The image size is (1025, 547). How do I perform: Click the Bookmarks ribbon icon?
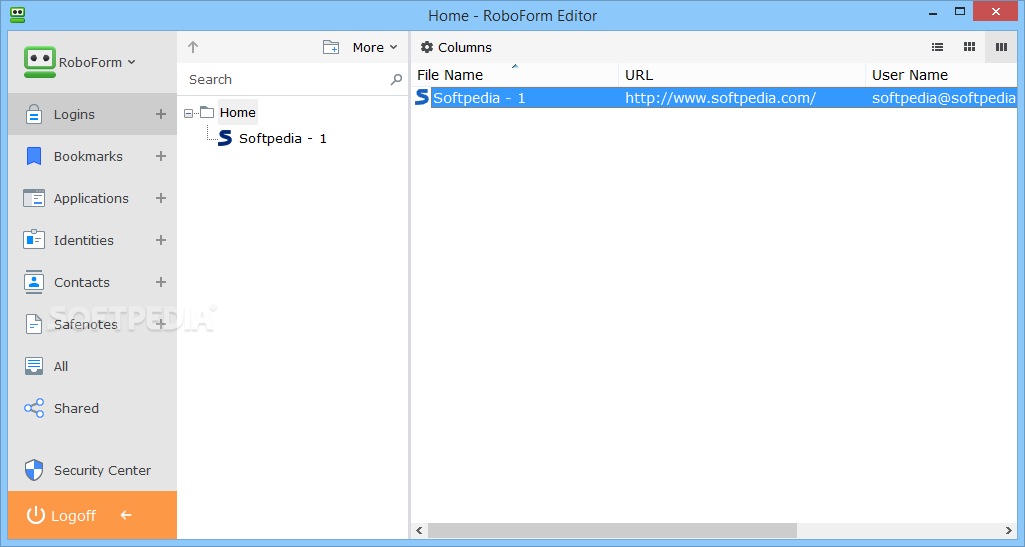pyautogui.click(x=33, y=156)
